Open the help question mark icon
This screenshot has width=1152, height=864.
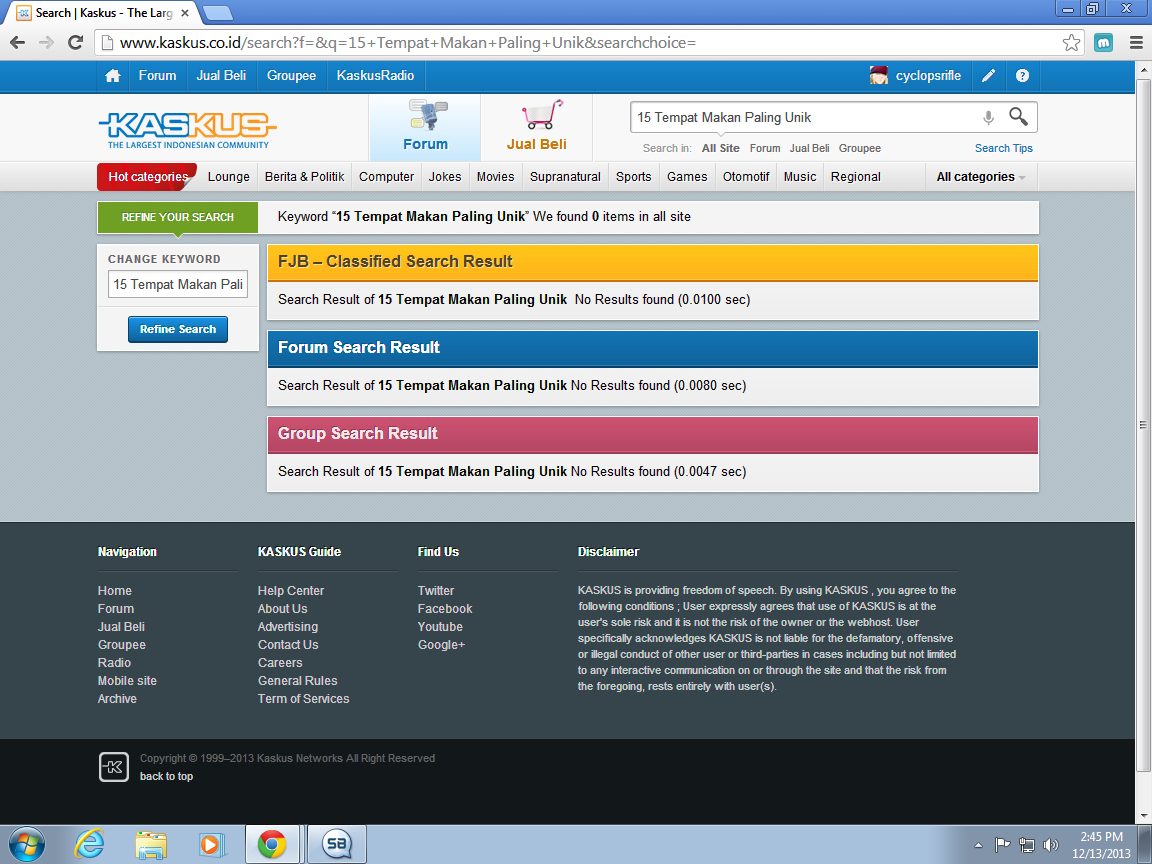[1022, 76]
